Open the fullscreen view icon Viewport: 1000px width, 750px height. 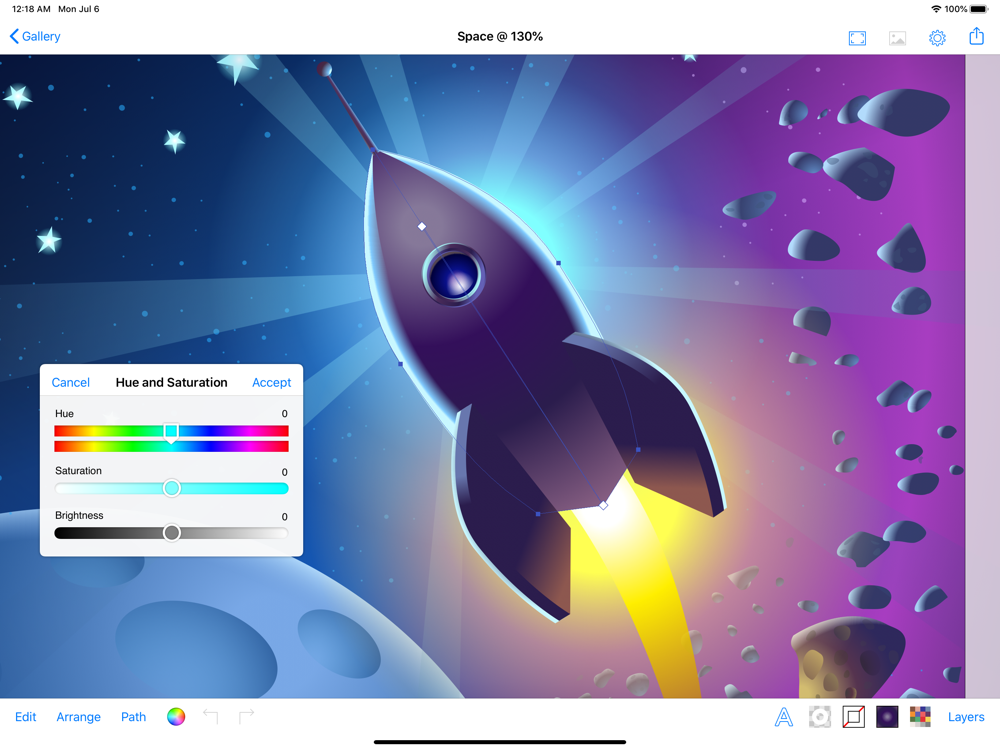pyautogui.click(x=857, y=38)
